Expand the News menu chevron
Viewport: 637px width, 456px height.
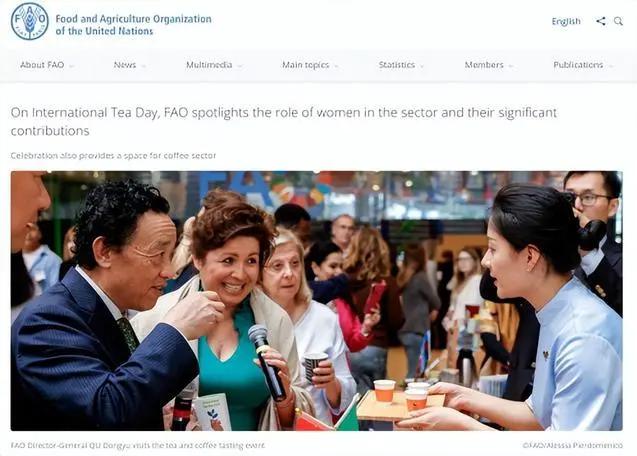(x=143, y=66)
